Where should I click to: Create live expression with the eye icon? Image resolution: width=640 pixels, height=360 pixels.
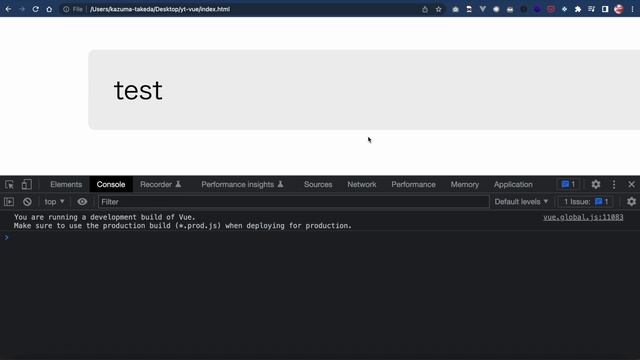click(82, 202)
